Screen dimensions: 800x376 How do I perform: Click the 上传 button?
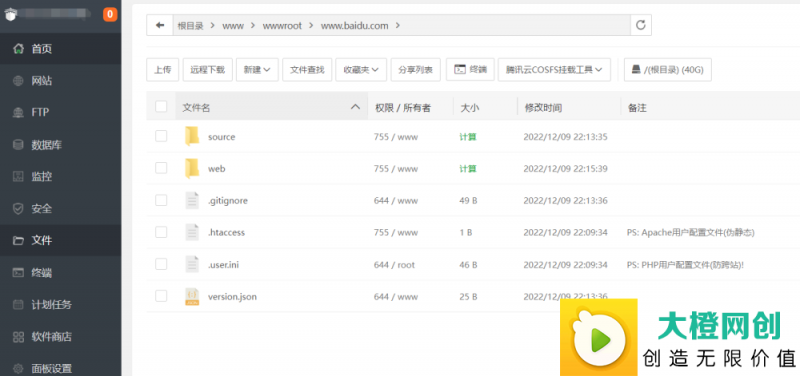(x=163, y=69)
